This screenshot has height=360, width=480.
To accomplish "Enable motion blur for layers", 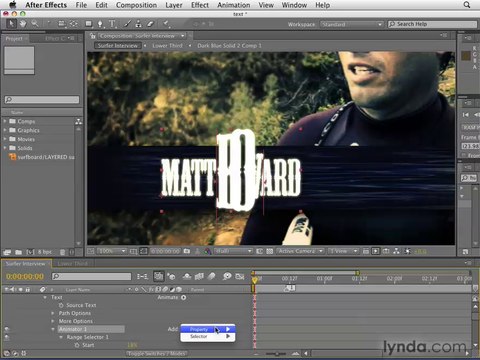I will pyautogui.click(x=211, y=276).
